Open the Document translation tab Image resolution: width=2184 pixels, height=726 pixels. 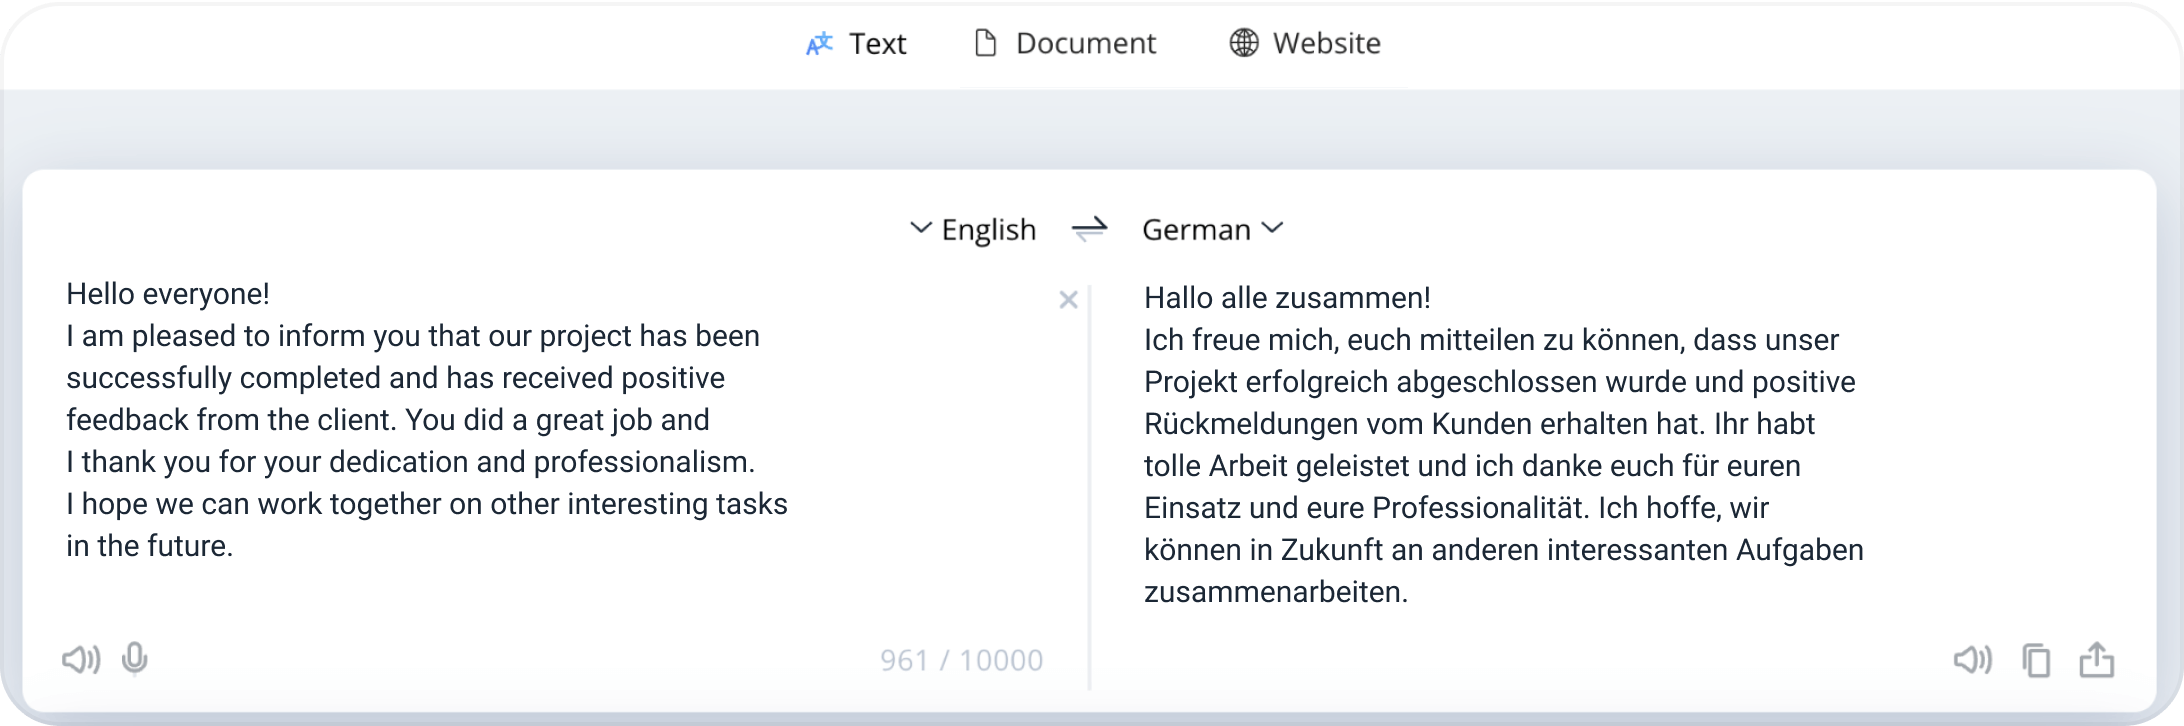pos(1065,43)
